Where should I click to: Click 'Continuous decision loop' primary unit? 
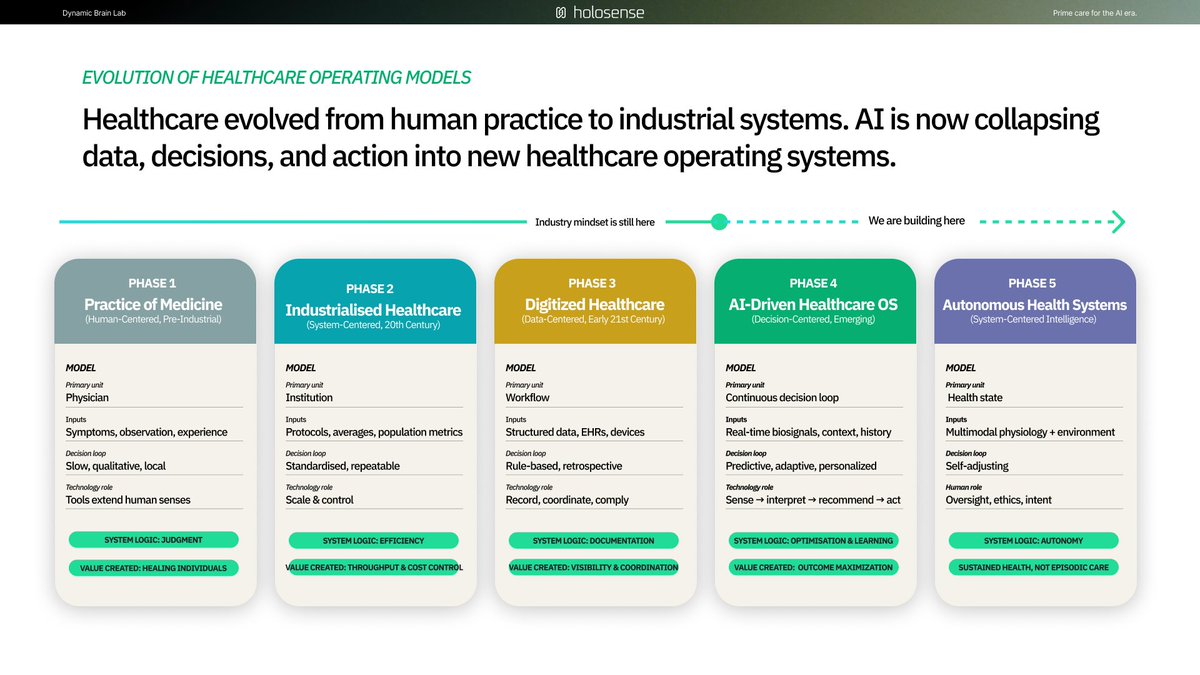tap(782, 398)
